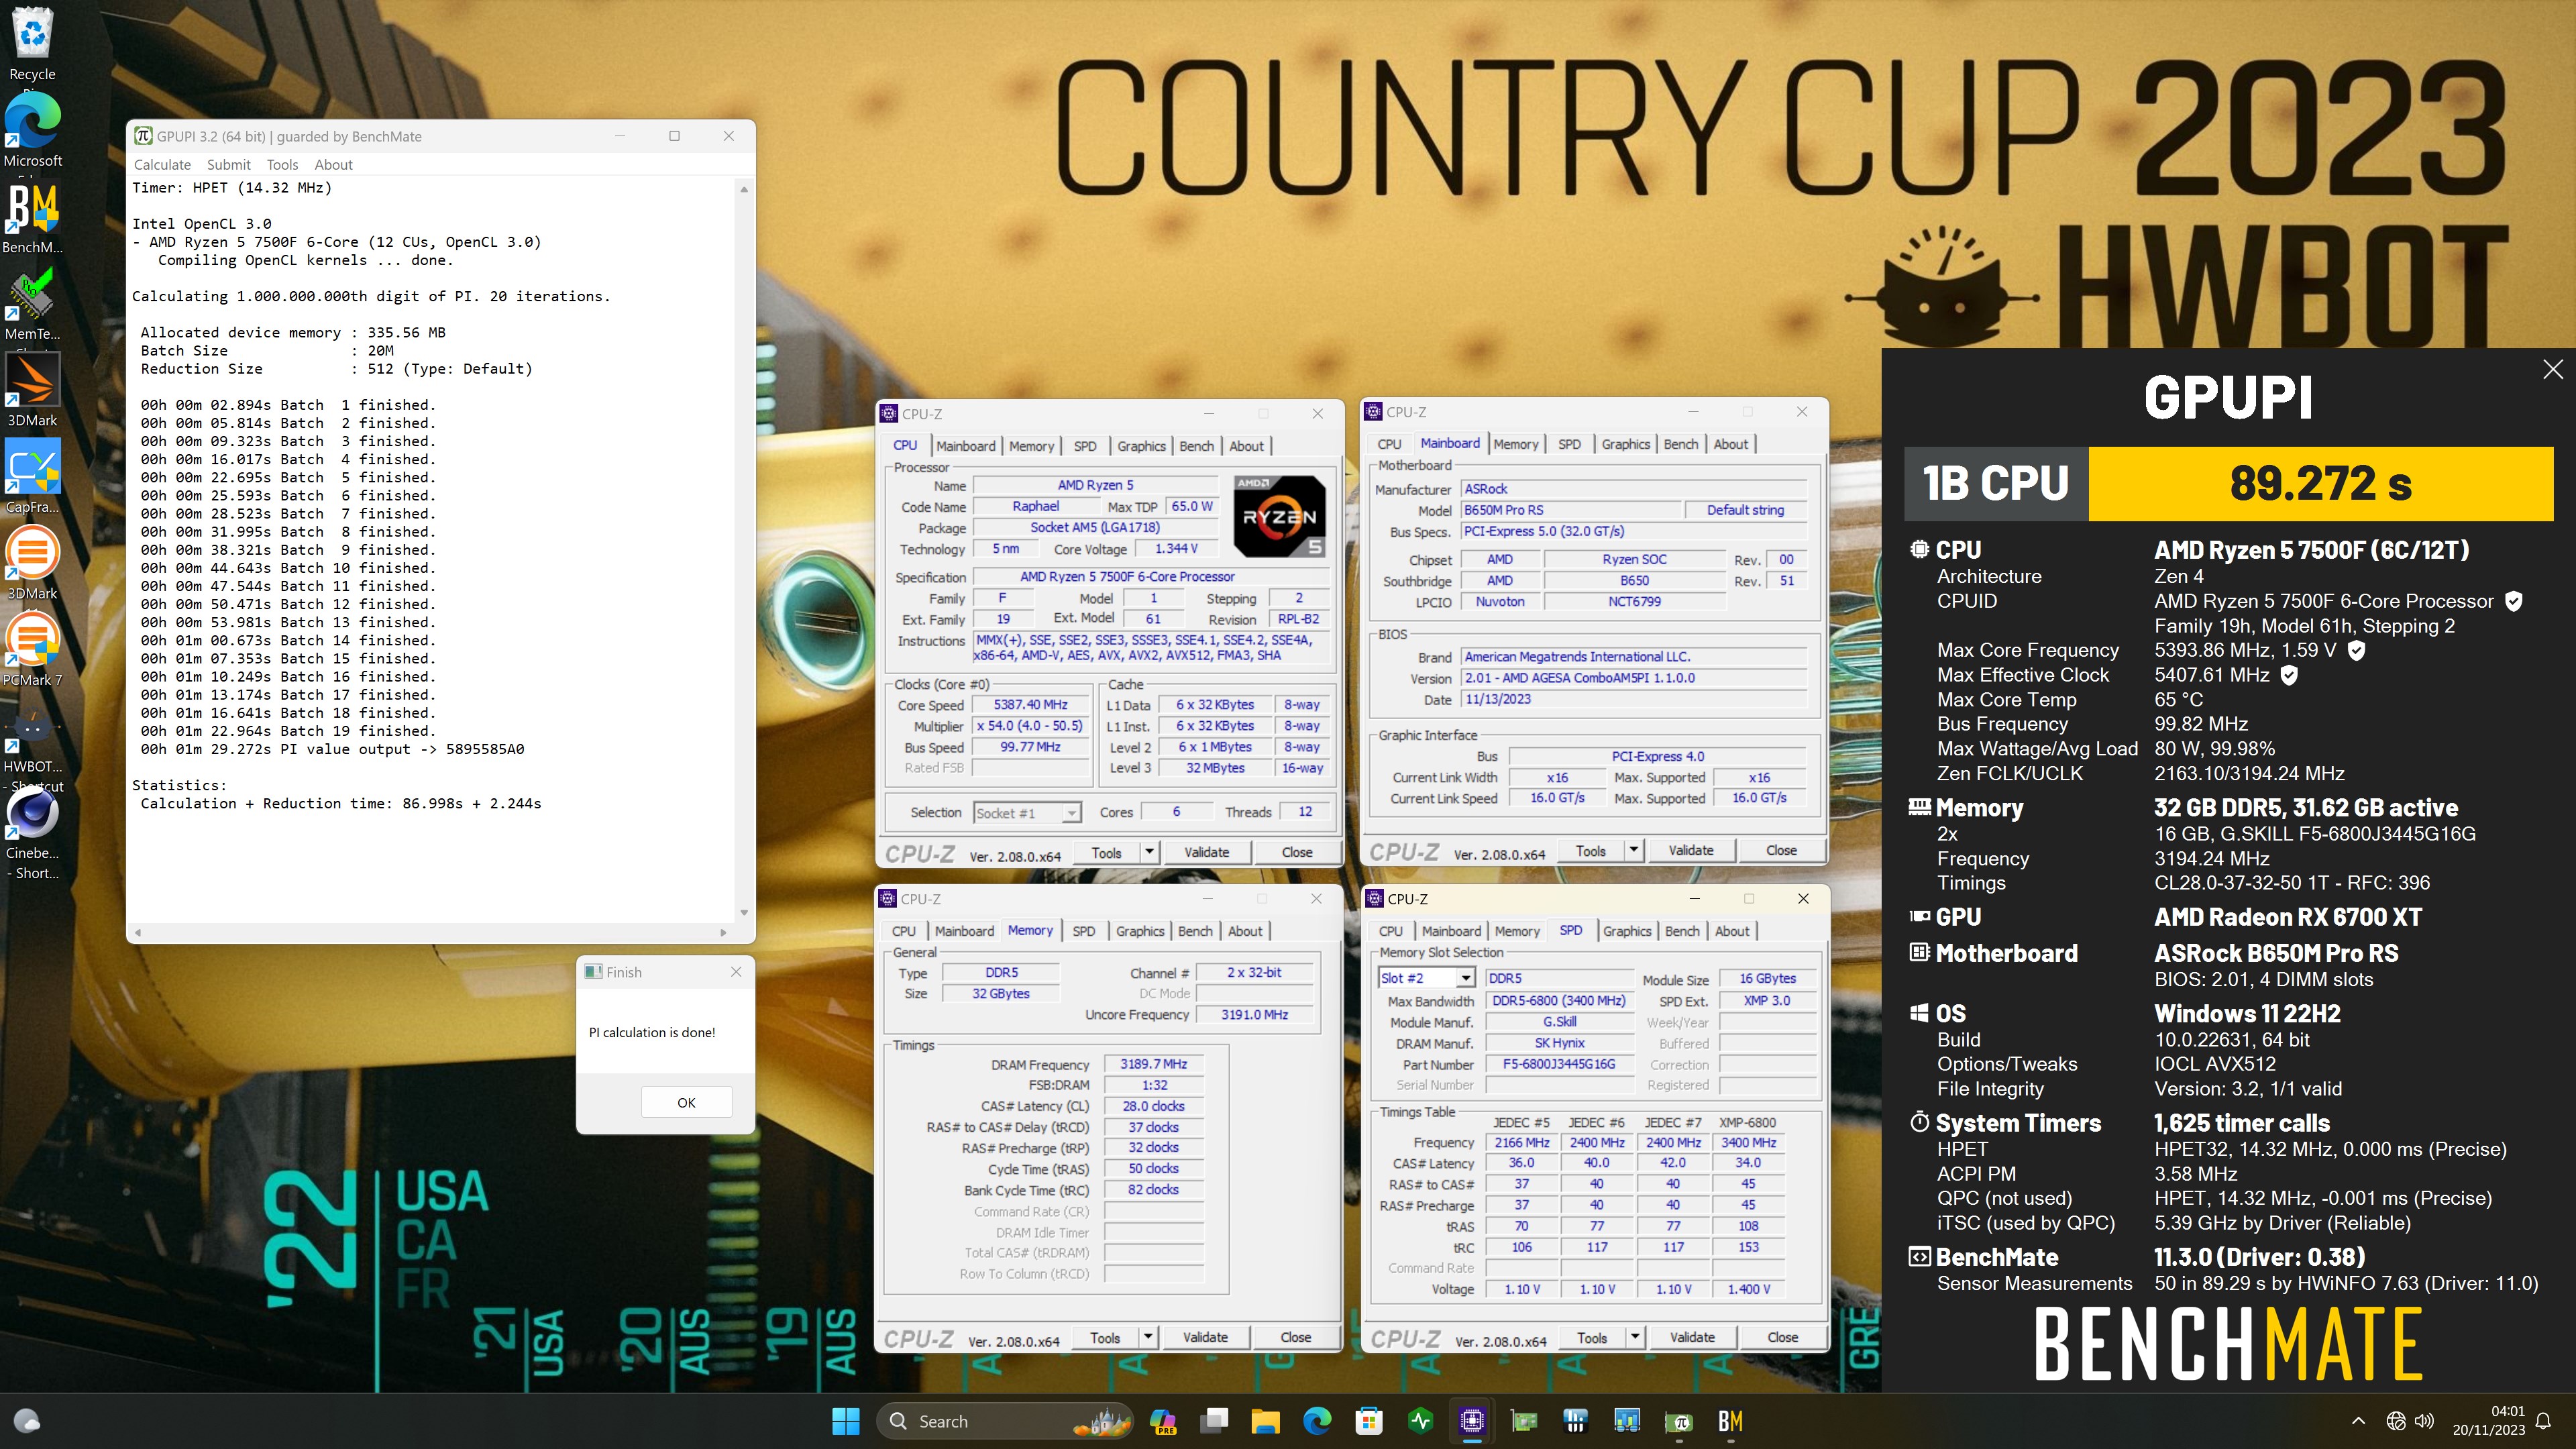The width and height of the screenshot is (2576, 1449).
Task: Click the blue bars taskbar icon
Action: click(x=1575, y=1421)
